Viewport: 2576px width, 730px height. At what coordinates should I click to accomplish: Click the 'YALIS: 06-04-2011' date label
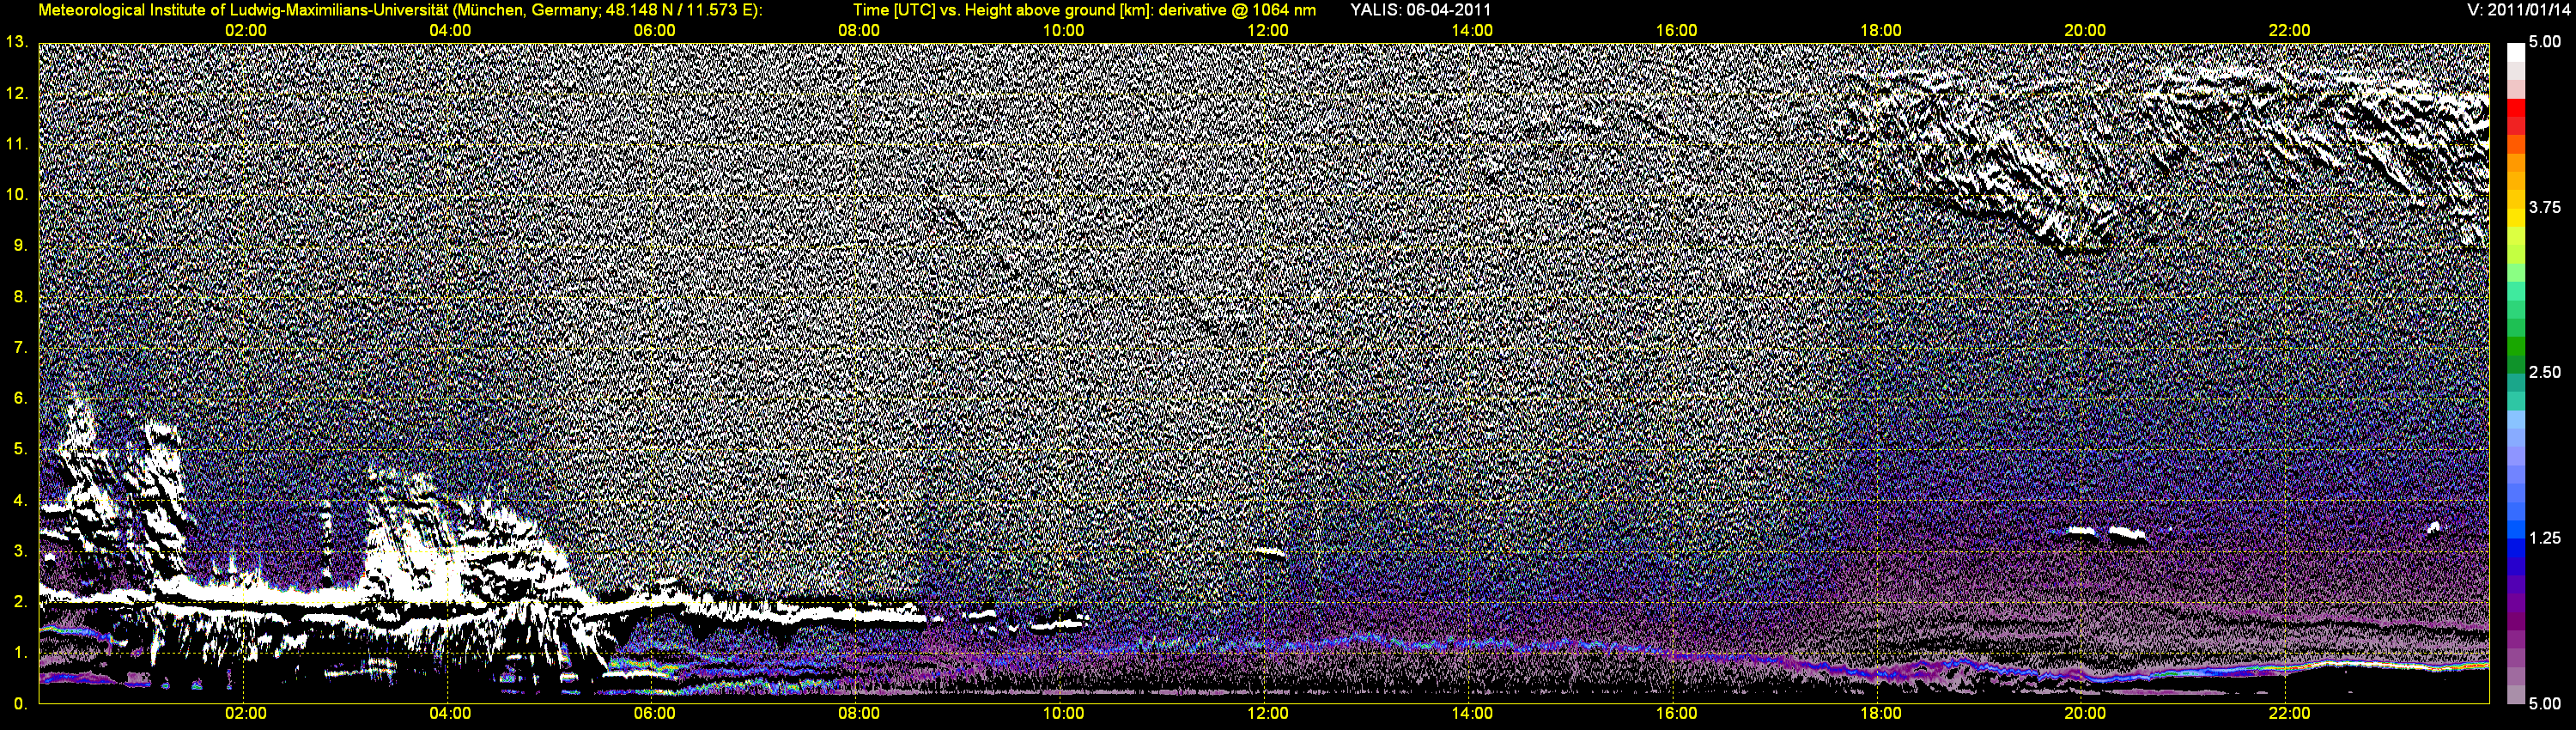(x=1421, y=10)
